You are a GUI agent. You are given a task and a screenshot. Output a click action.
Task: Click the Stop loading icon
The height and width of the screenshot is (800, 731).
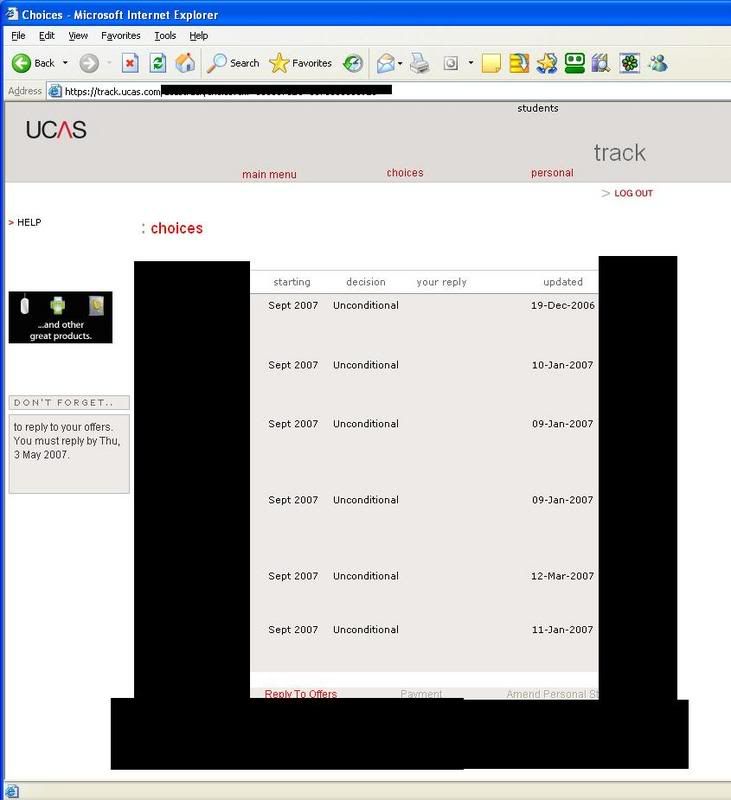pyautogui.click(x=130, y=63)
